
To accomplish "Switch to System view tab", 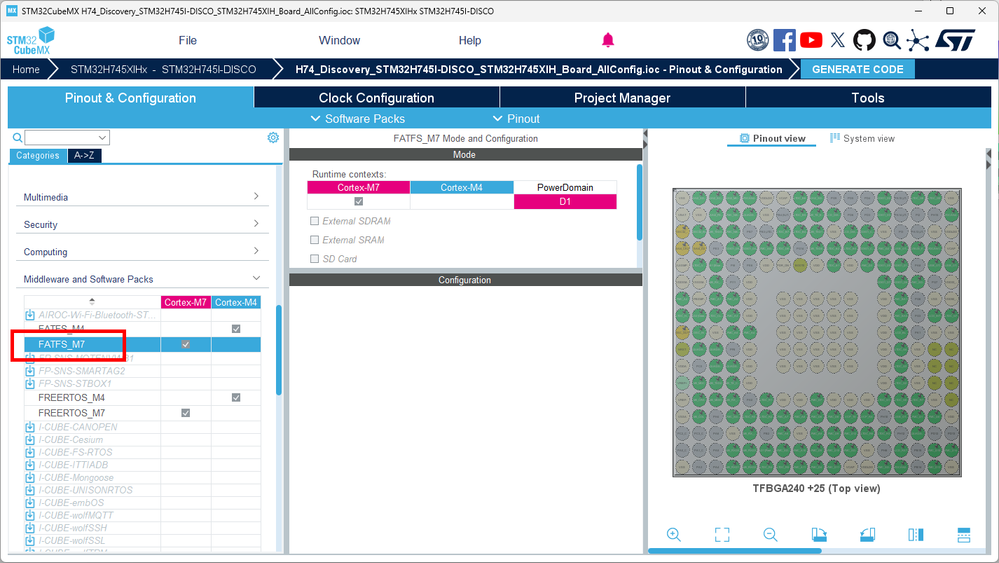I will point(862,138).
